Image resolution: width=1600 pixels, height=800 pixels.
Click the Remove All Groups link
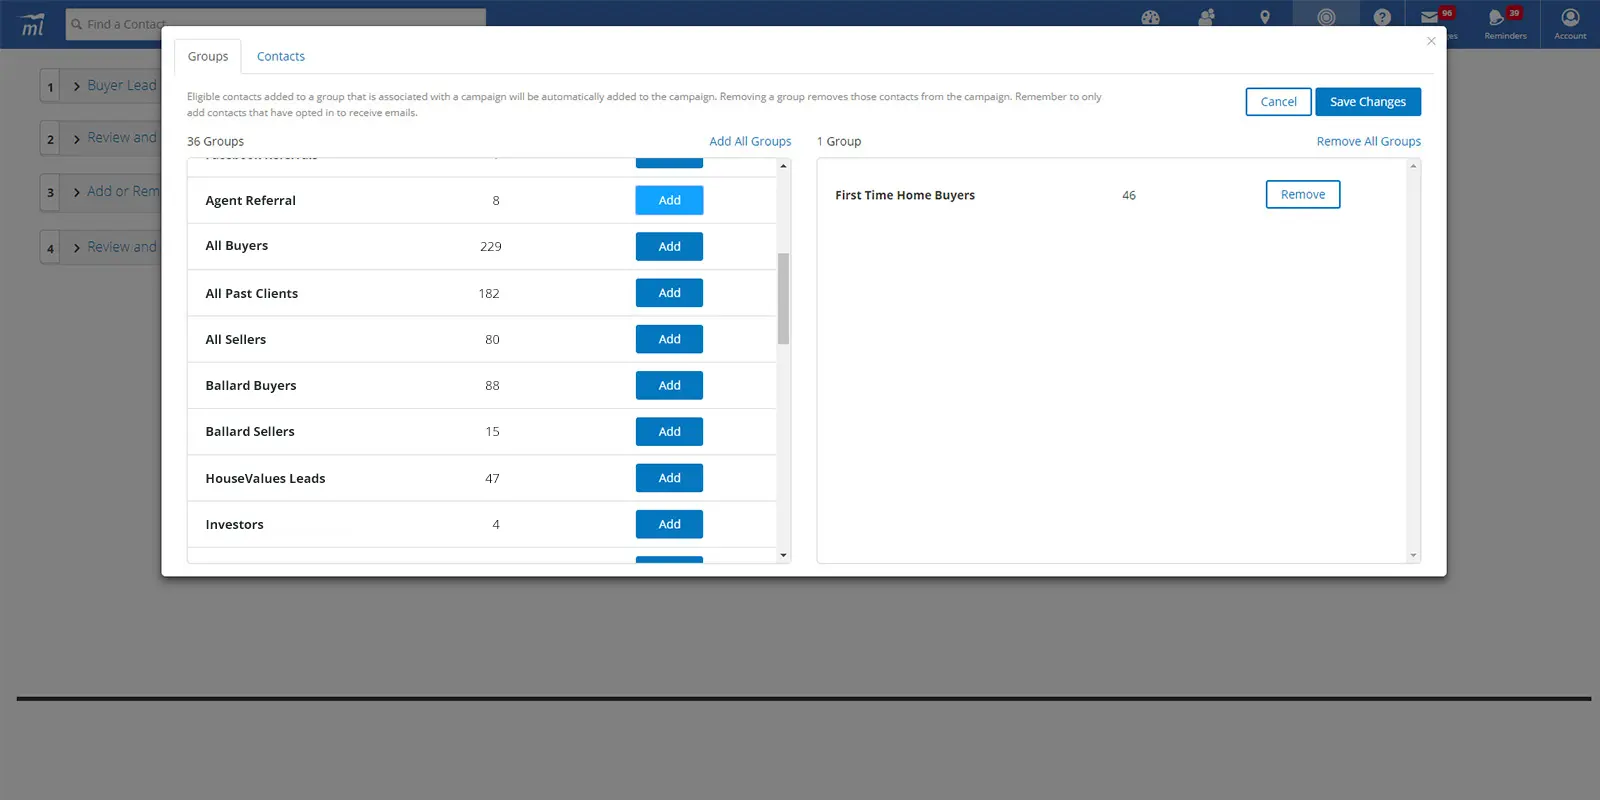(1368, 141)
